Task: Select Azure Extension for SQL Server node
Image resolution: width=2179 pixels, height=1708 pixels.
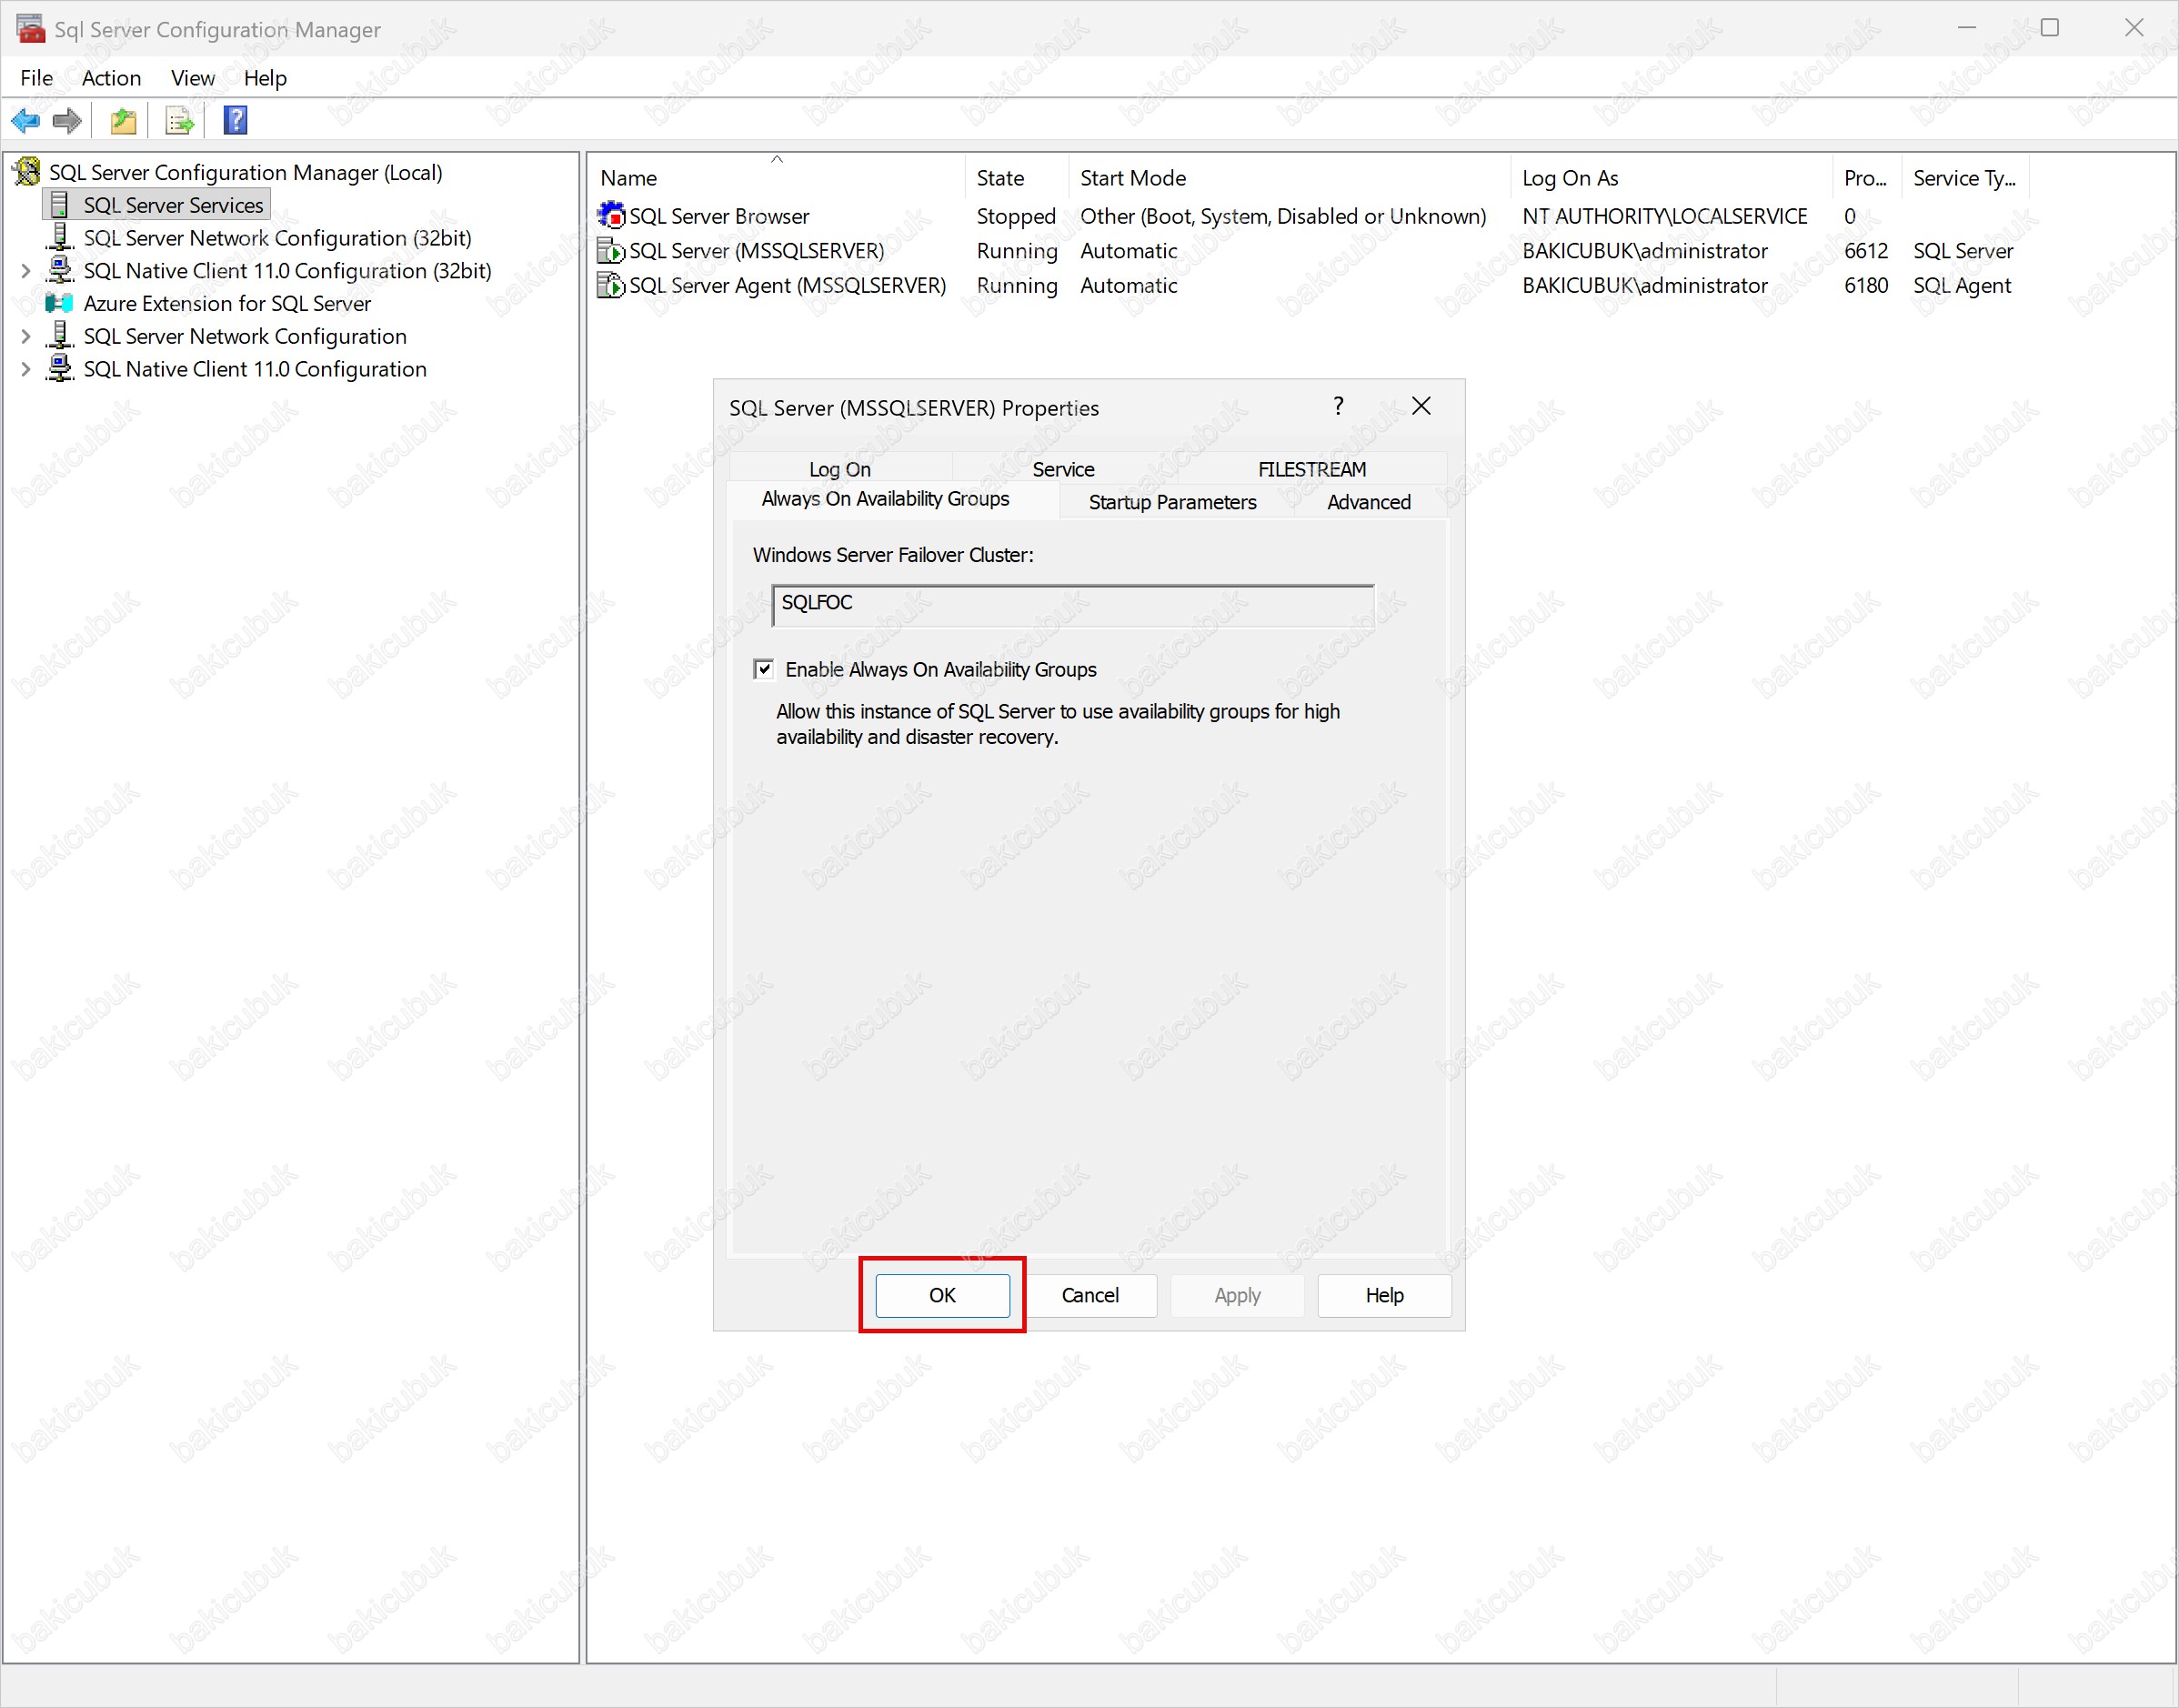Action: 227,304
